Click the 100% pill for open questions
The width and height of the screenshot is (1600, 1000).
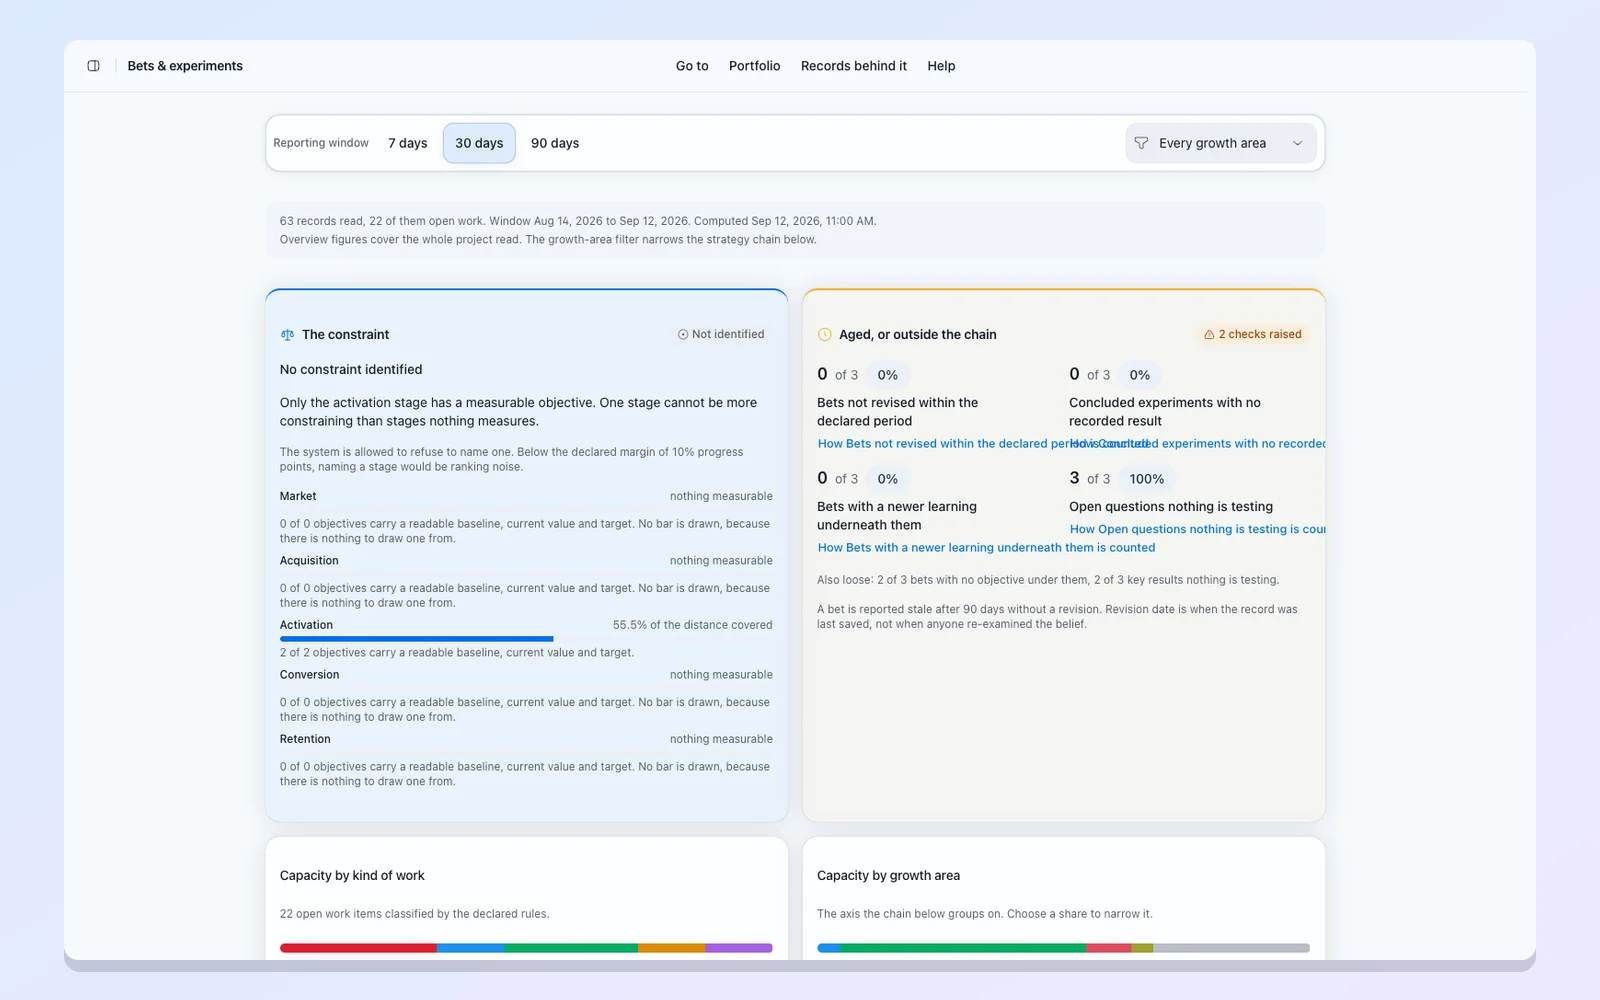1147,479
